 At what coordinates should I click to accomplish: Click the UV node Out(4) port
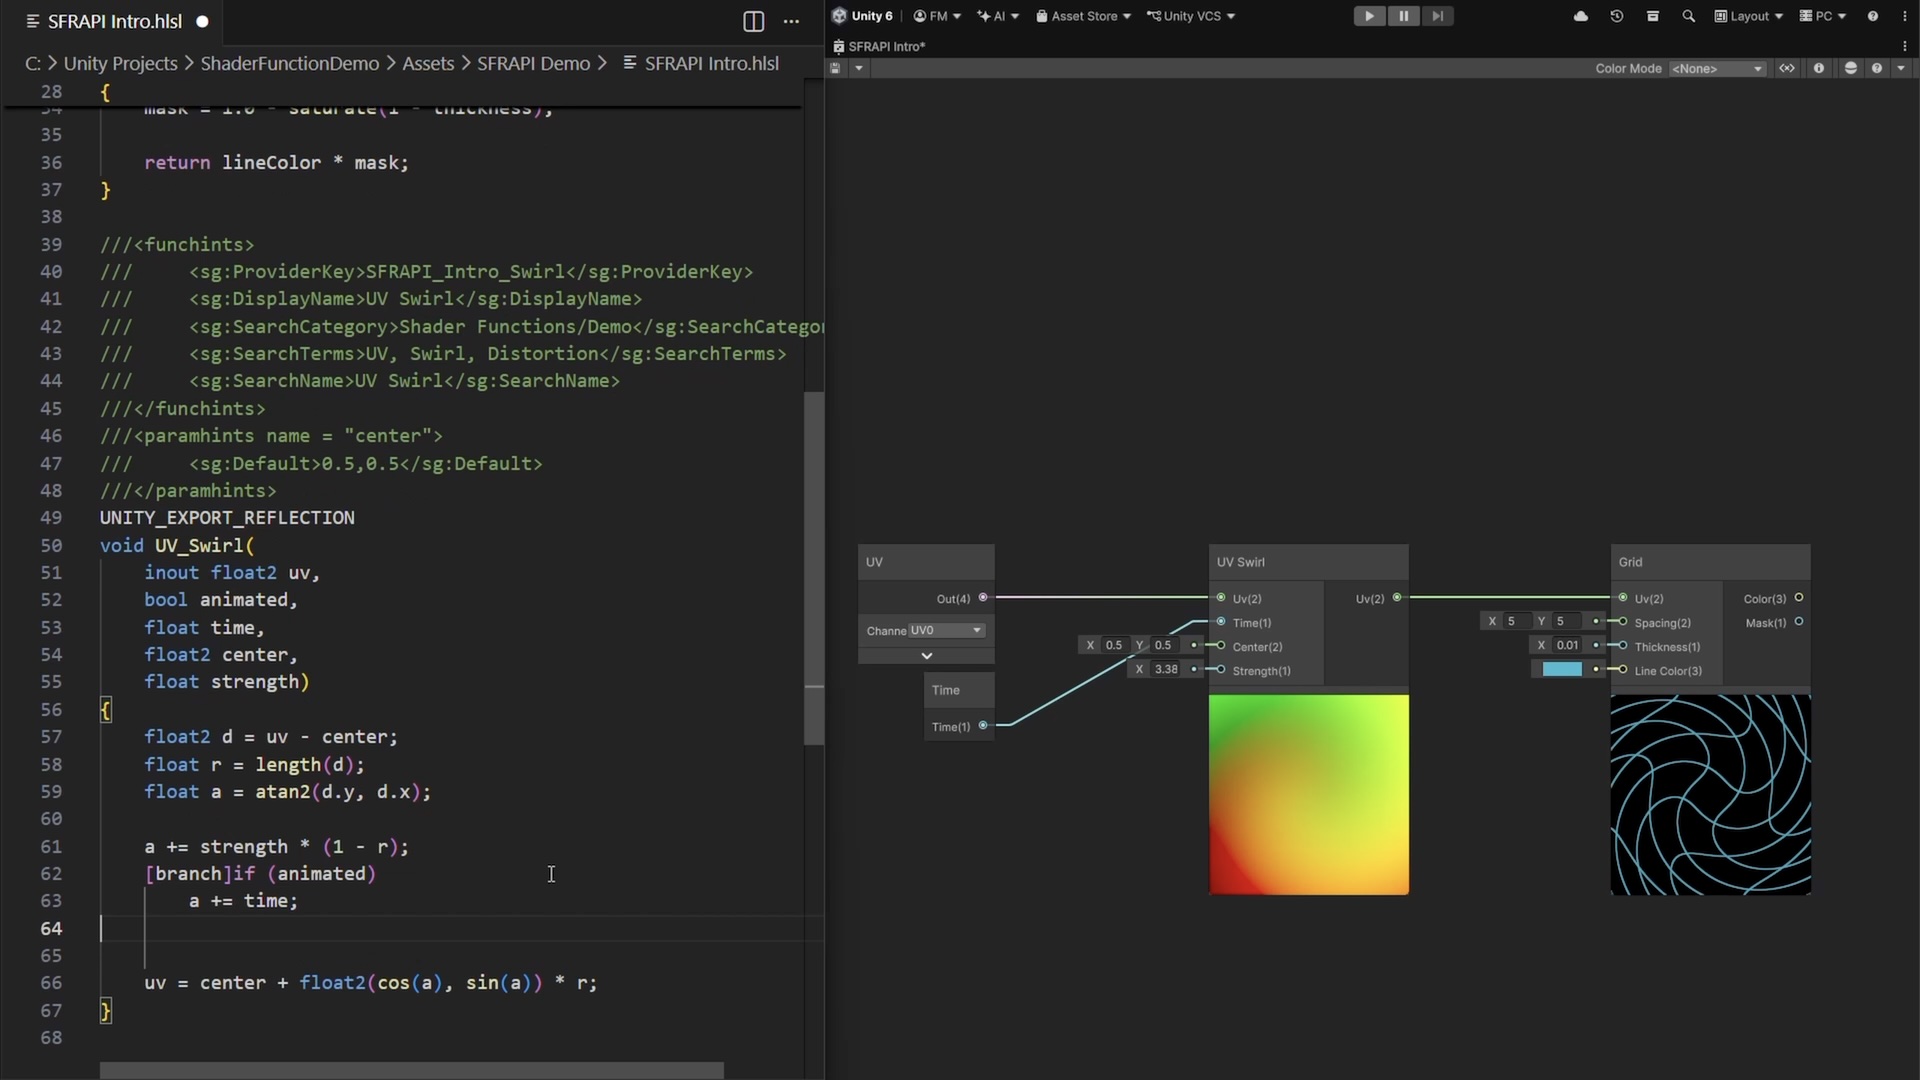983,598
